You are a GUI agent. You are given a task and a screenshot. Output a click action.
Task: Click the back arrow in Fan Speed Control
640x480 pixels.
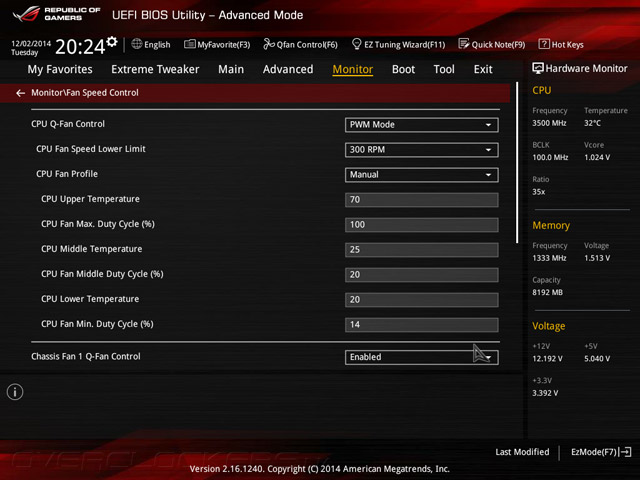click(x=20, y=93)
